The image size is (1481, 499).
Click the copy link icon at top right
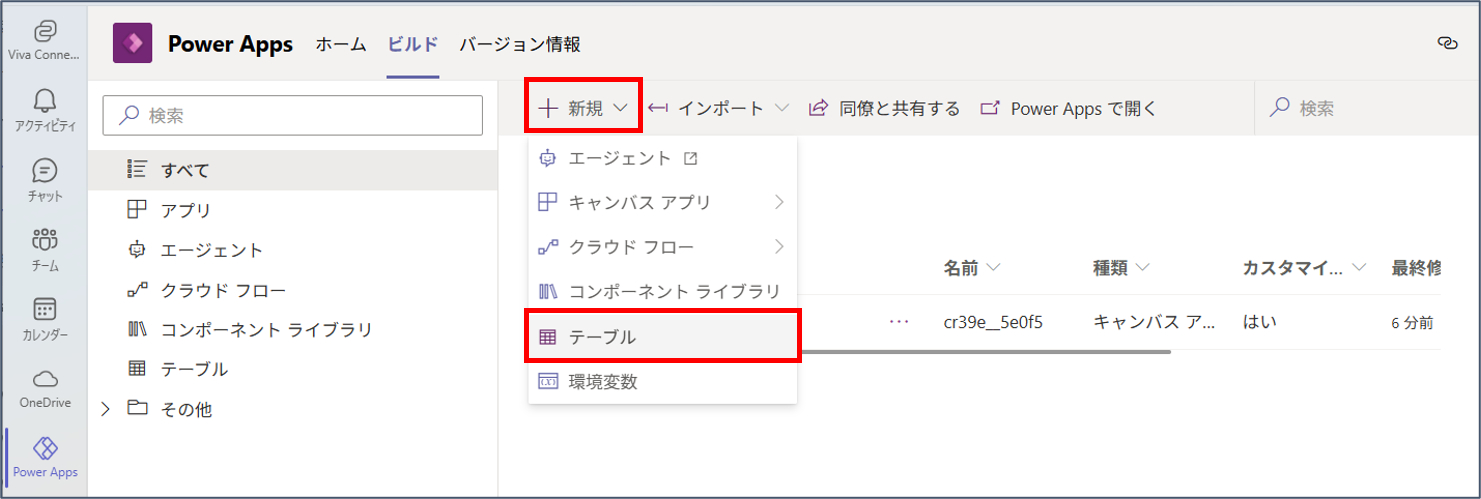pos(1446,42)
